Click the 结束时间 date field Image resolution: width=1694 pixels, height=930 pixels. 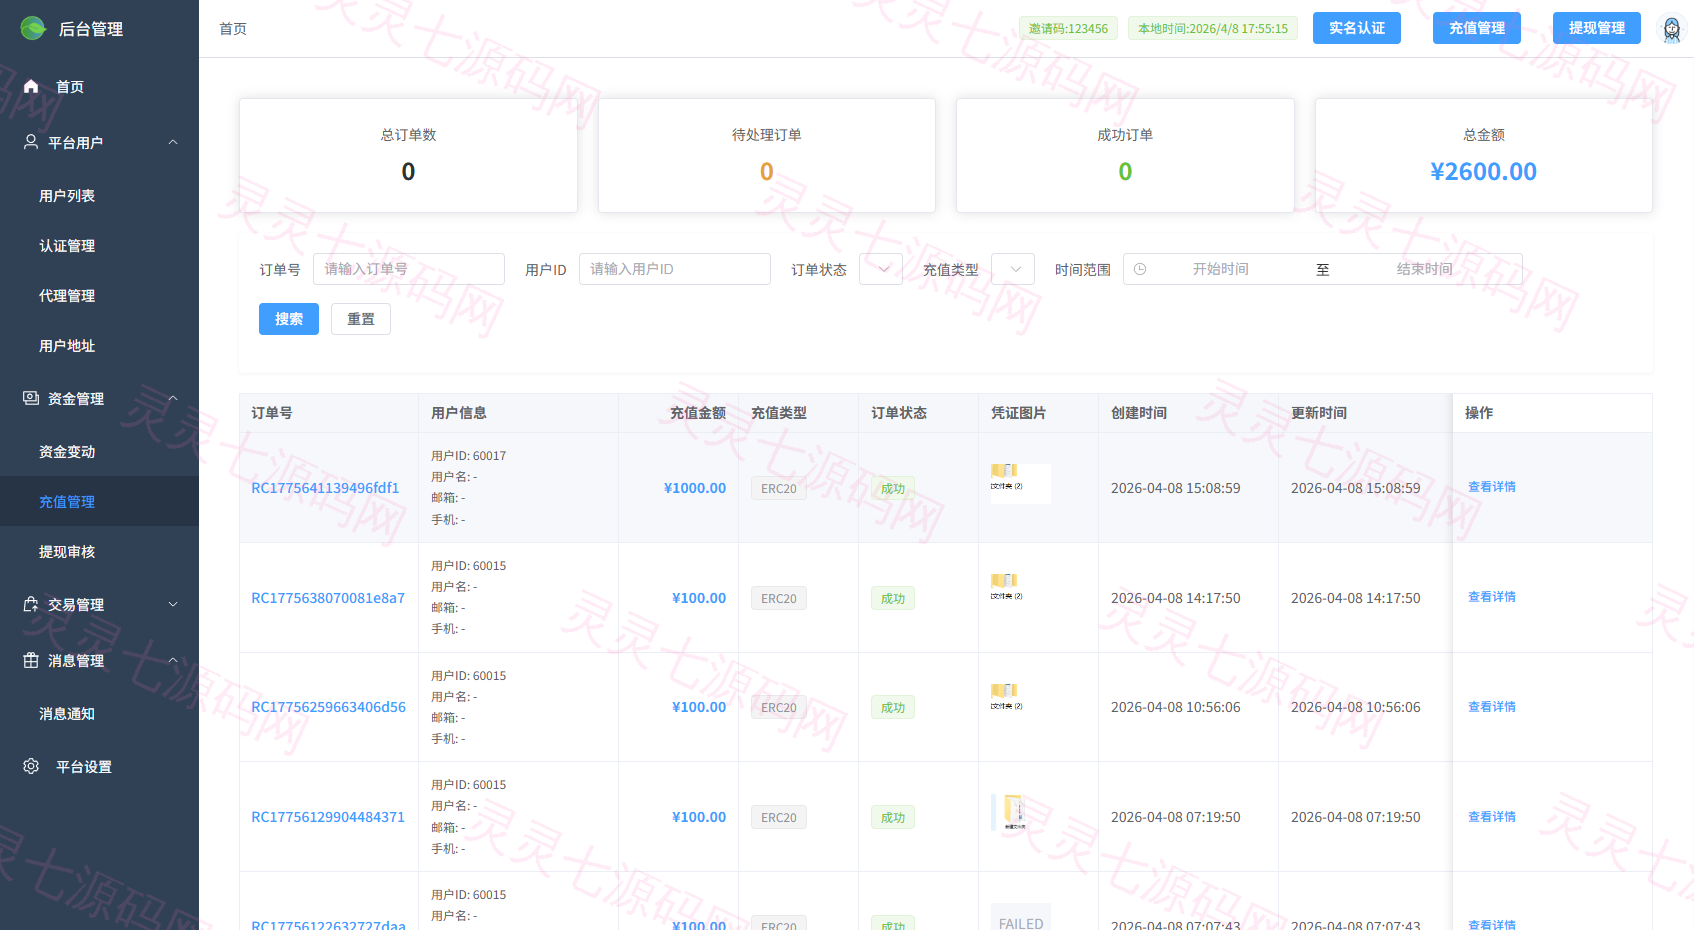click(1424, 269)
